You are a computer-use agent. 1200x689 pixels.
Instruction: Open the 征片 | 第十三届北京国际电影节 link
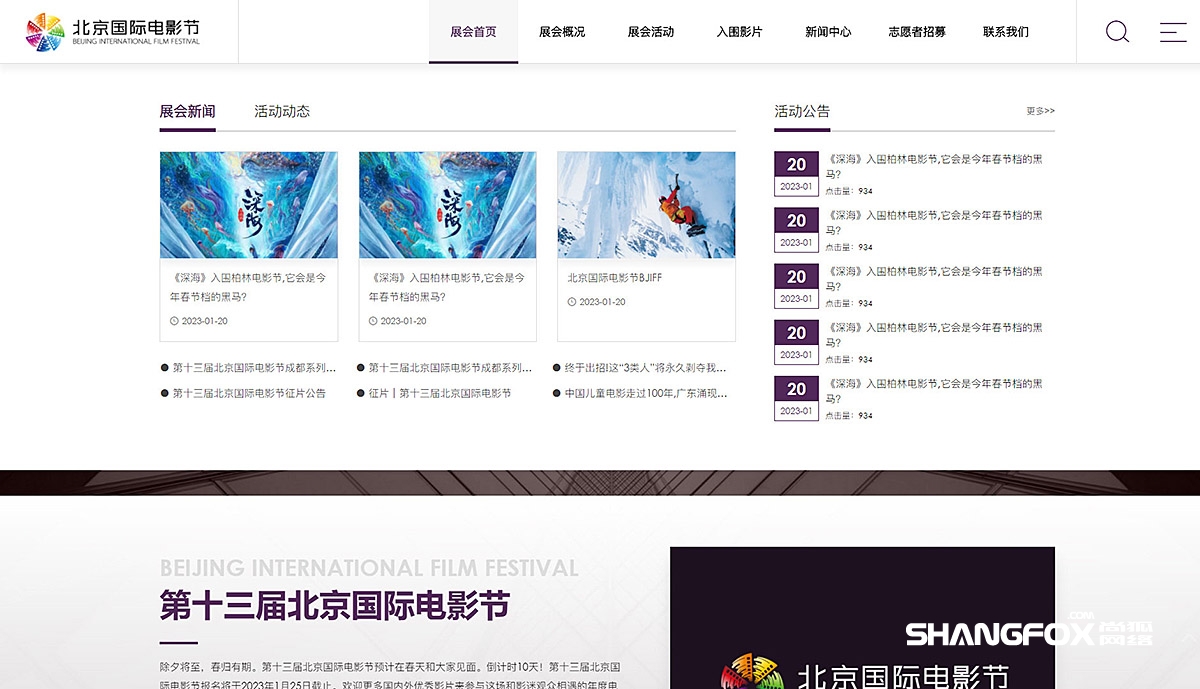click(440, 393)
